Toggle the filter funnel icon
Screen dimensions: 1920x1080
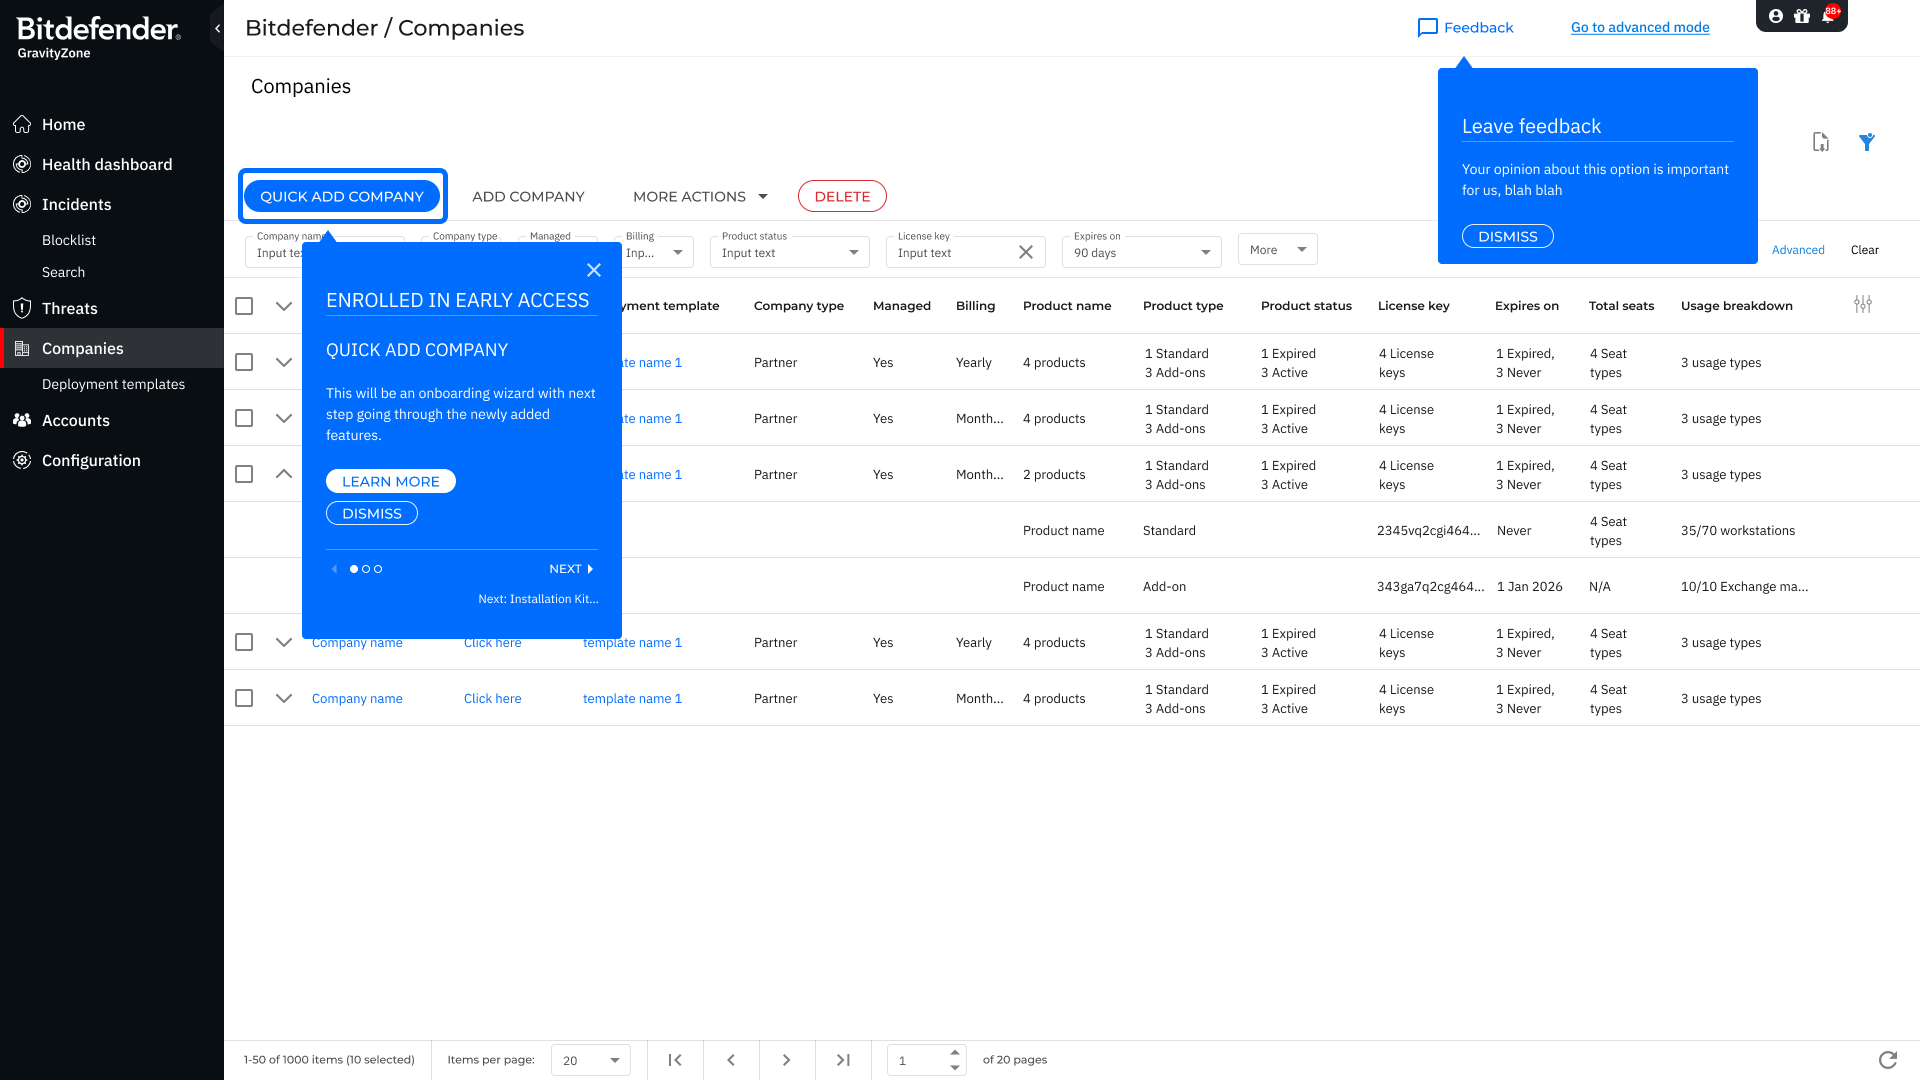point(1867,142)
